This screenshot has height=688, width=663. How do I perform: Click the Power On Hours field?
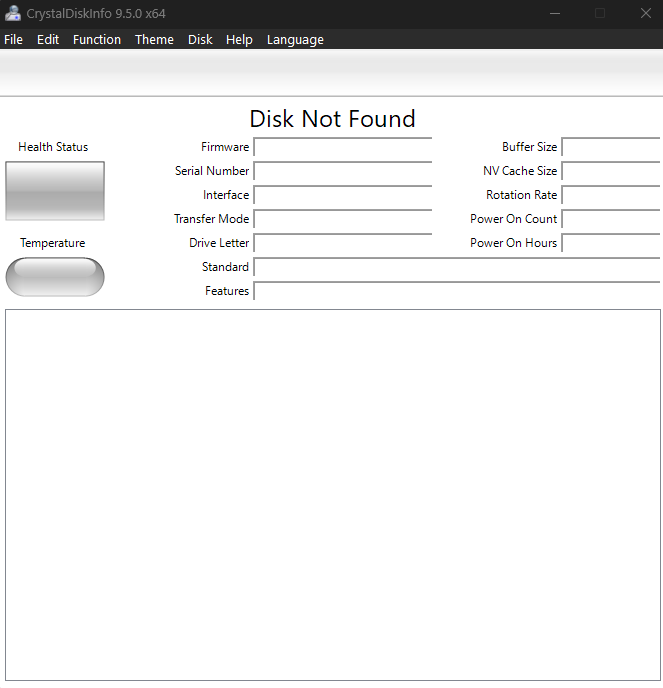point(611,243)
